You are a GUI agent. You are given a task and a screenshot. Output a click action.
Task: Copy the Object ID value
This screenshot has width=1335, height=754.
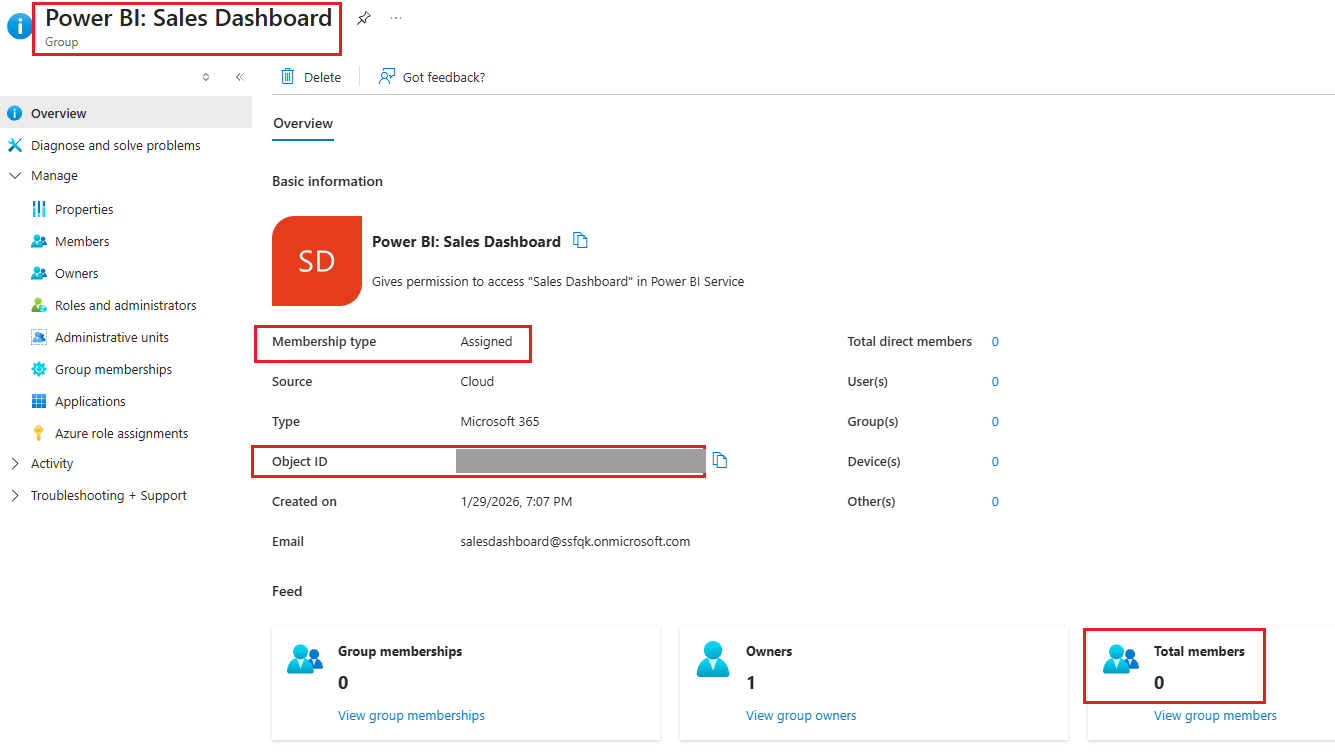pyautogui.click(x=720, y=461)
